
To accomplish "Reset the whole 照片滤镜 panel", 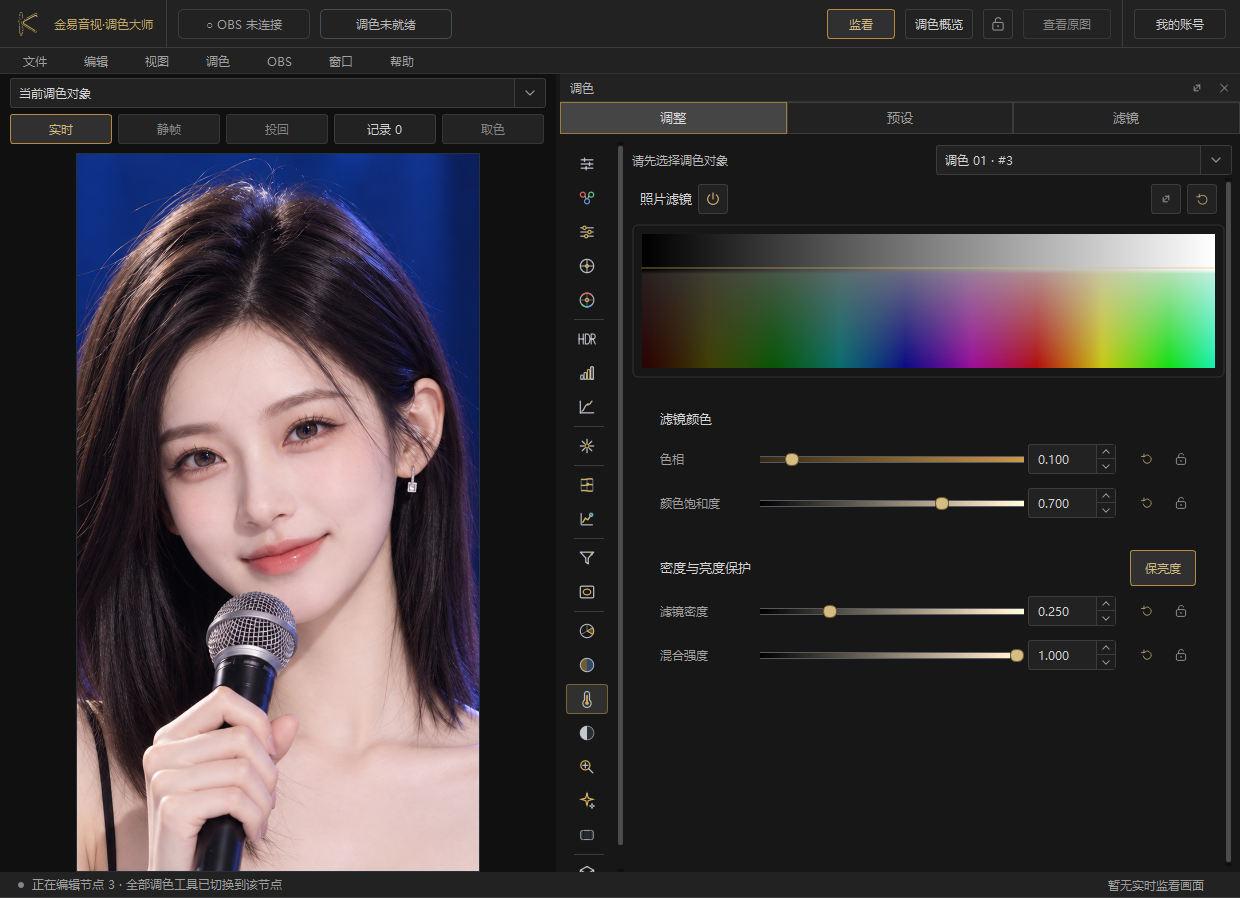I will (x=1202, y=200).
